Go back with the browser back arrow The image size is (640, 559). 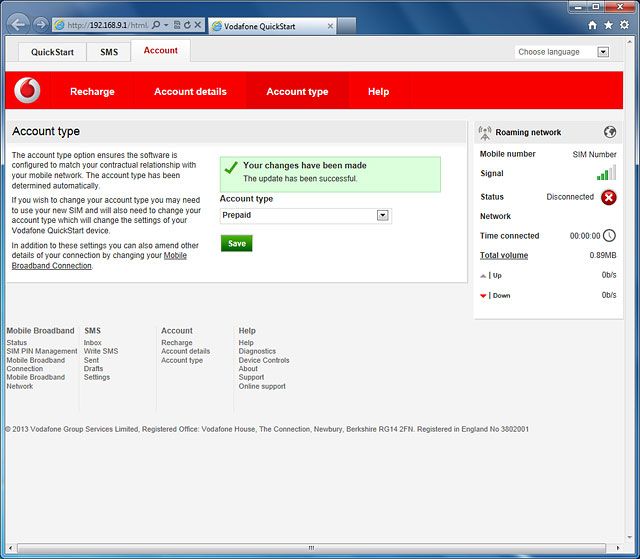point(18,24)
